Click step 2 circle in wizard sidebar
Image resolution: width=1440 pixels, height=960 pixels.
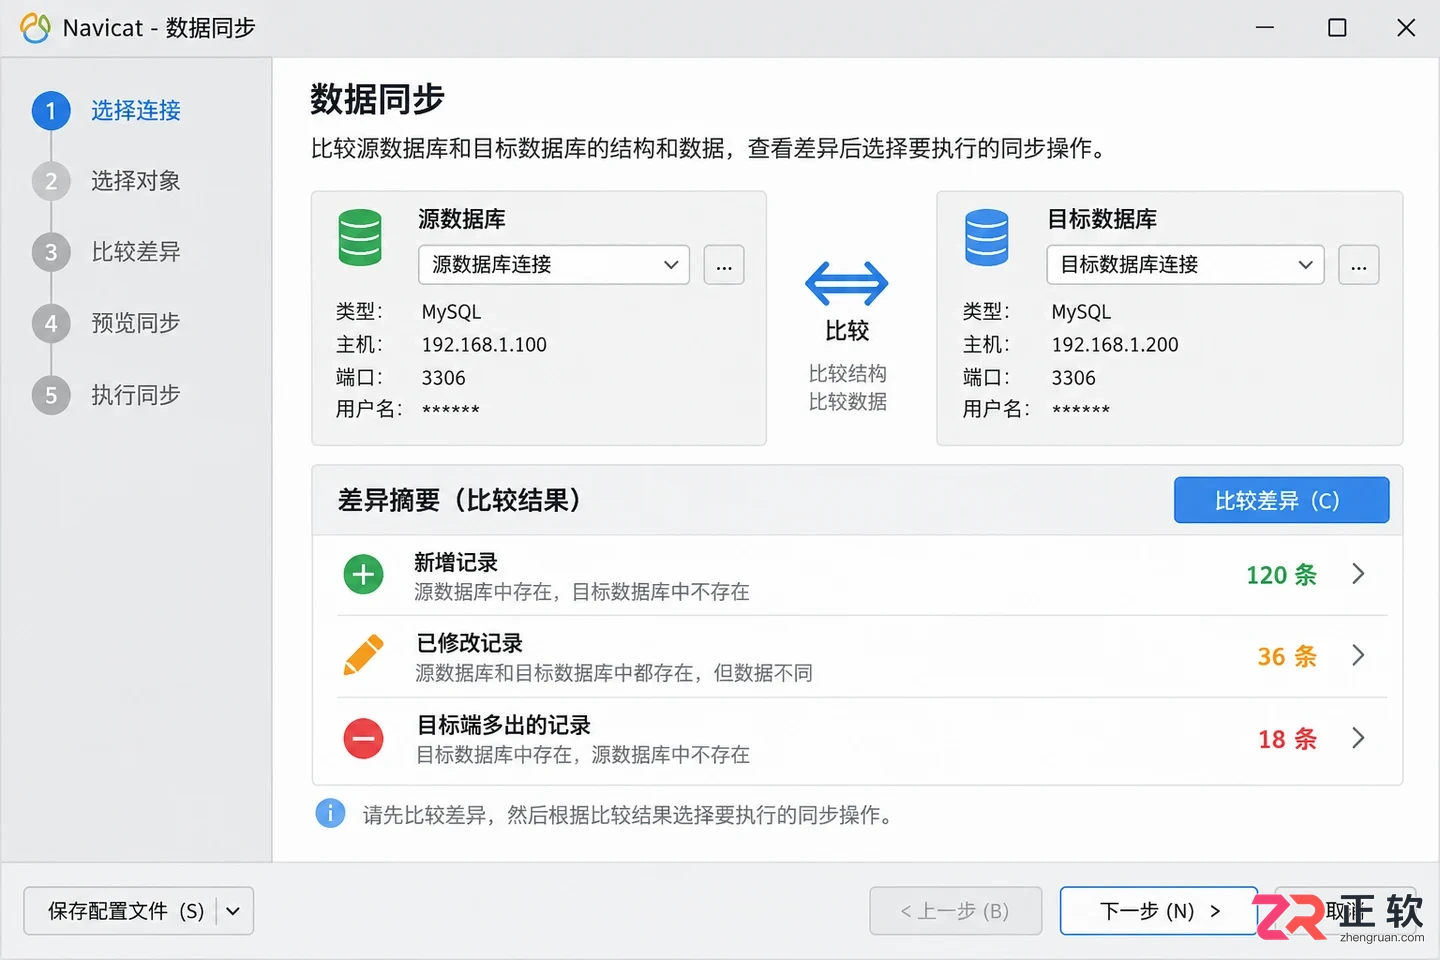(x=51, y=182)
